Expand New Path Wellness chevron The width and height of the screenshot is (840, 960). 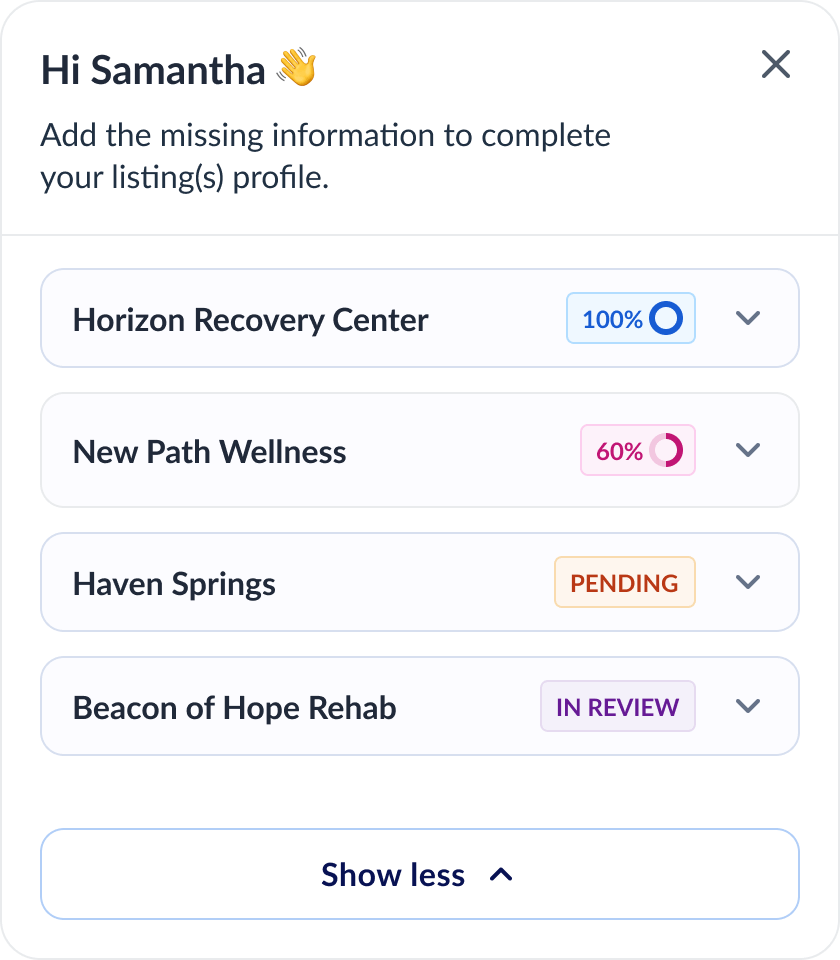pyautogui.click(x=748, y=450)
